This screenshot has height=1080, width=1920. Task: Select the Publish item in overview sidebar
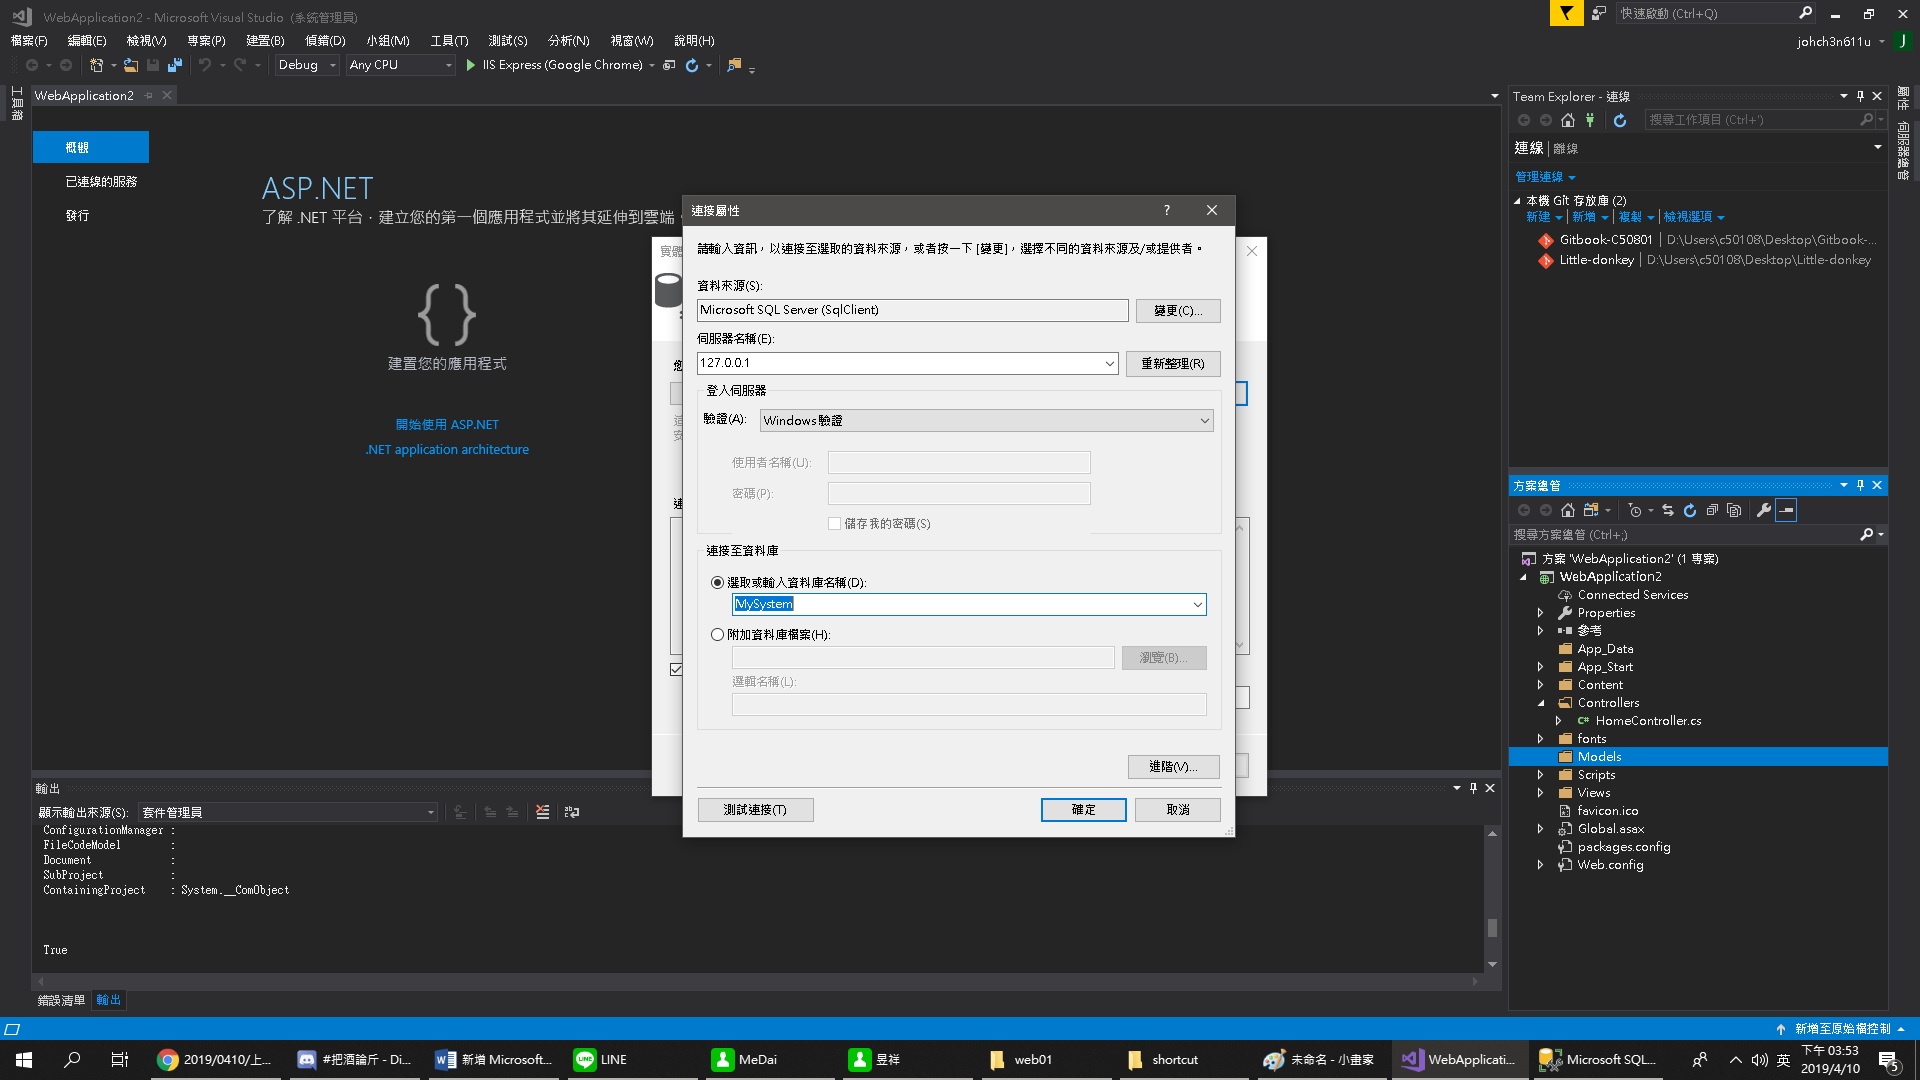[x=78, y=216]
